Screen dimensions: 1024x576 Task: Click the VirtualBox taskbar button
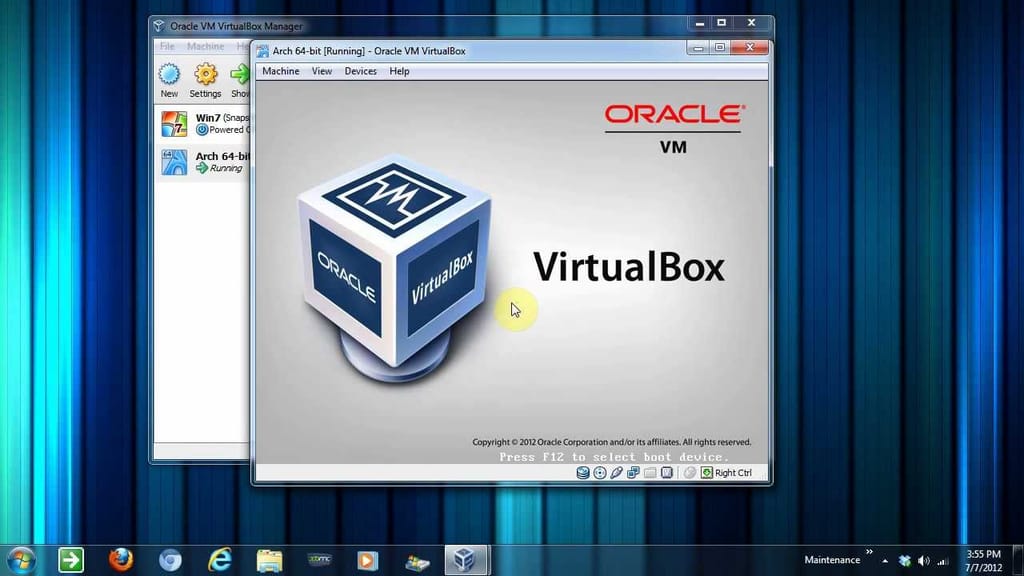466,560
